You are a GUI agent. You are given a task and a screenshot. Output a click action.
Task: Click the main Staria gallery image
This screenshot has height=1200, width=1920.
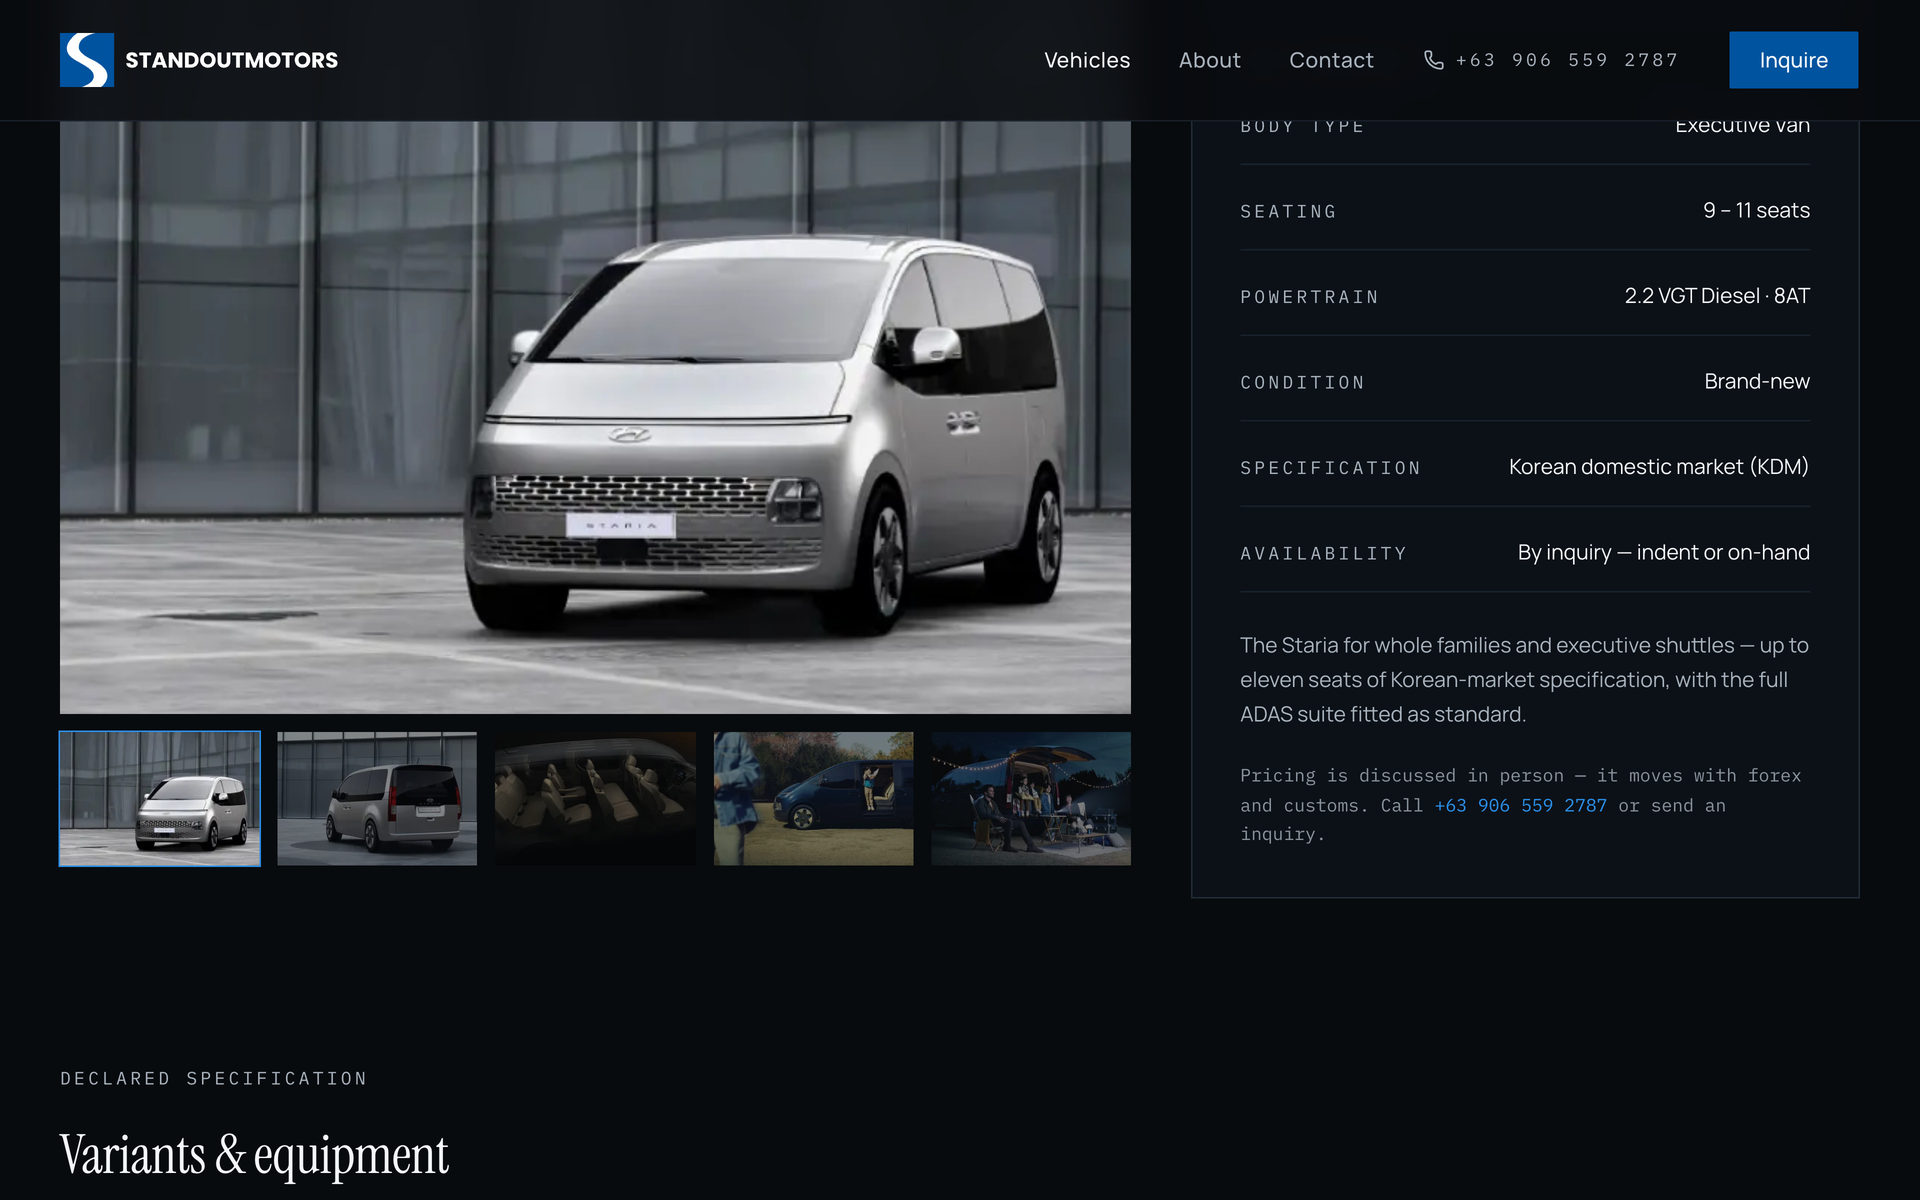(595, 417)
